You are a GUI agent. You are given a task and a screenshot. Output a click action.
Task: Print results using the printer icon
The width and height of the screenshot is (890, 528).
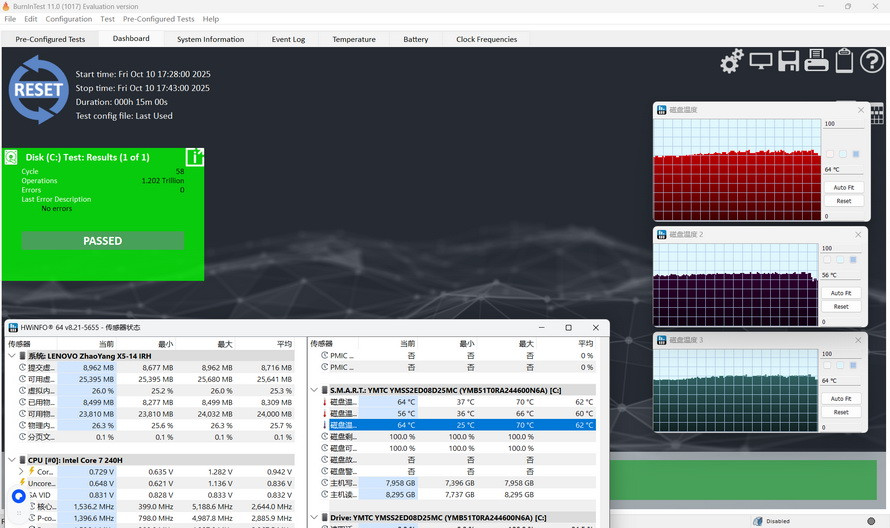coord(816,61)
